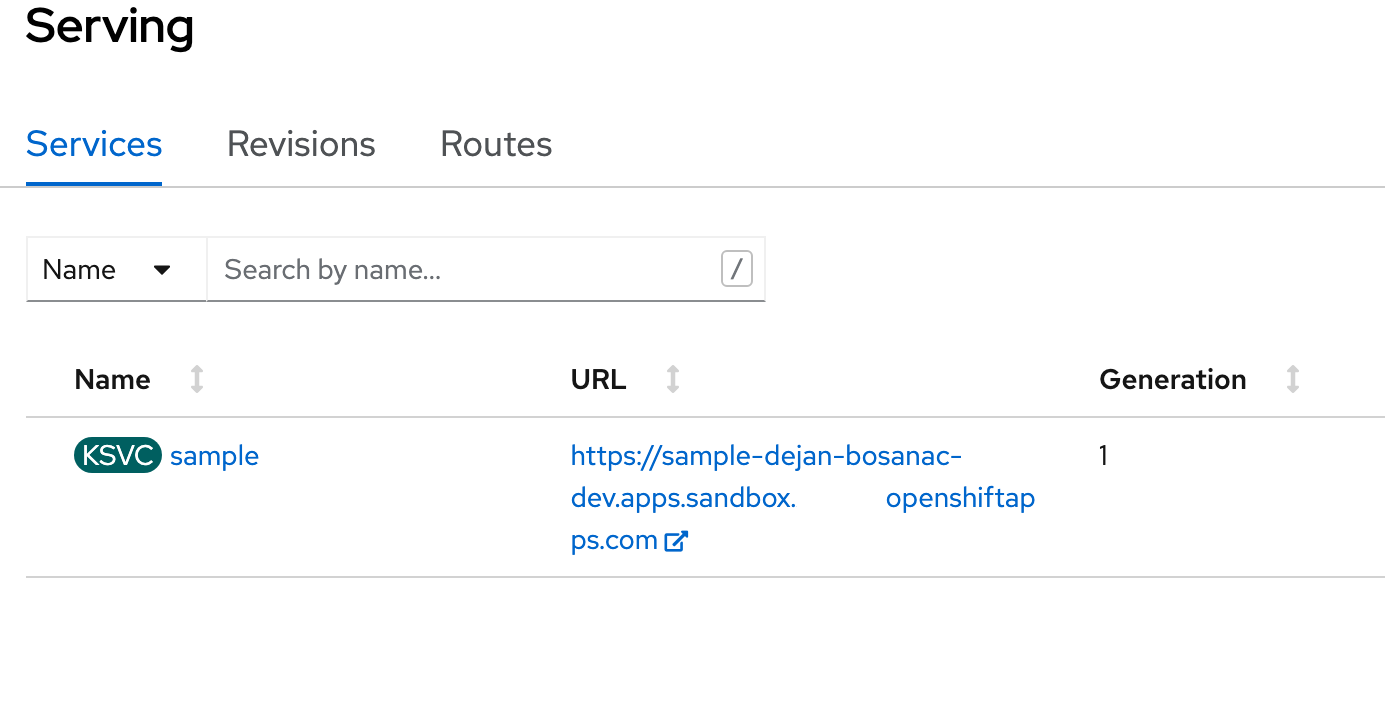Click the KSVC resource badge
The image size is (1385, 721).
[118, 456]
